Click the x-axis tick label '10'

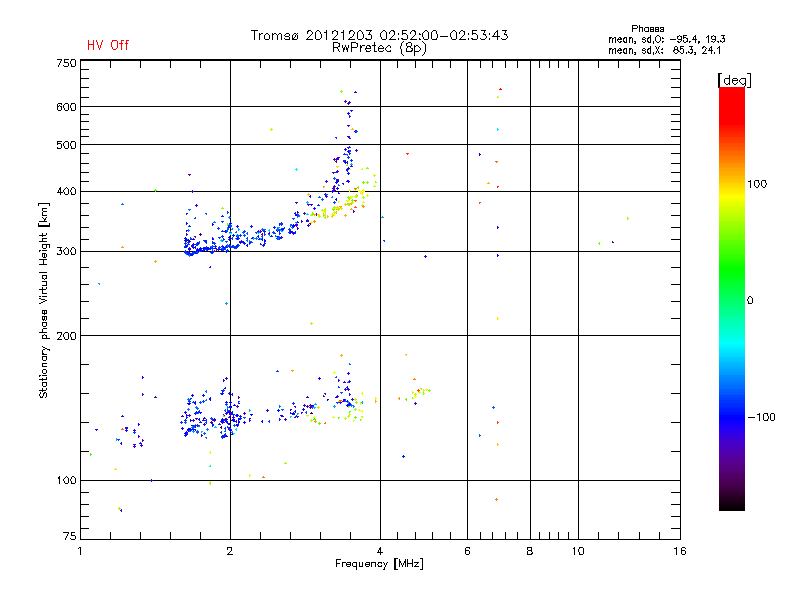(x=578, y=551)
